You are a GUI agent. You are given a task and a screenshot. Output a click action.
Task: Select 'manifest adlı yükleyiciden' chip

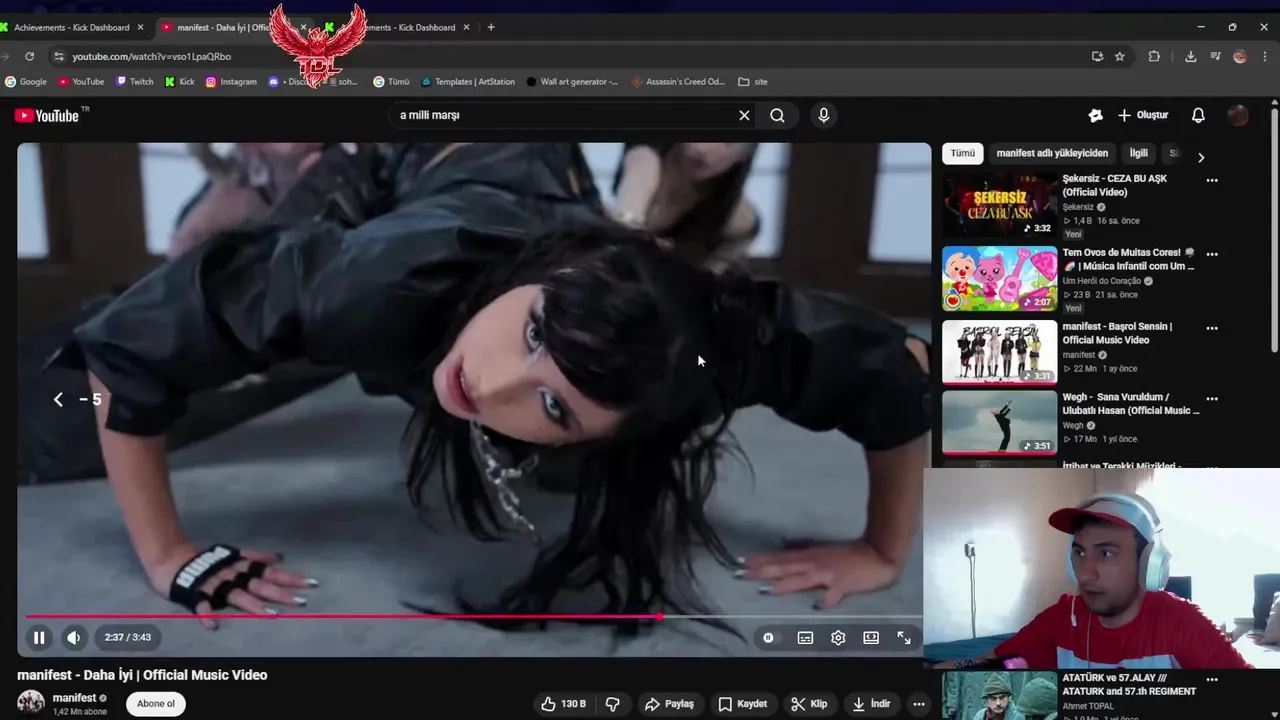pos(1052,153)
